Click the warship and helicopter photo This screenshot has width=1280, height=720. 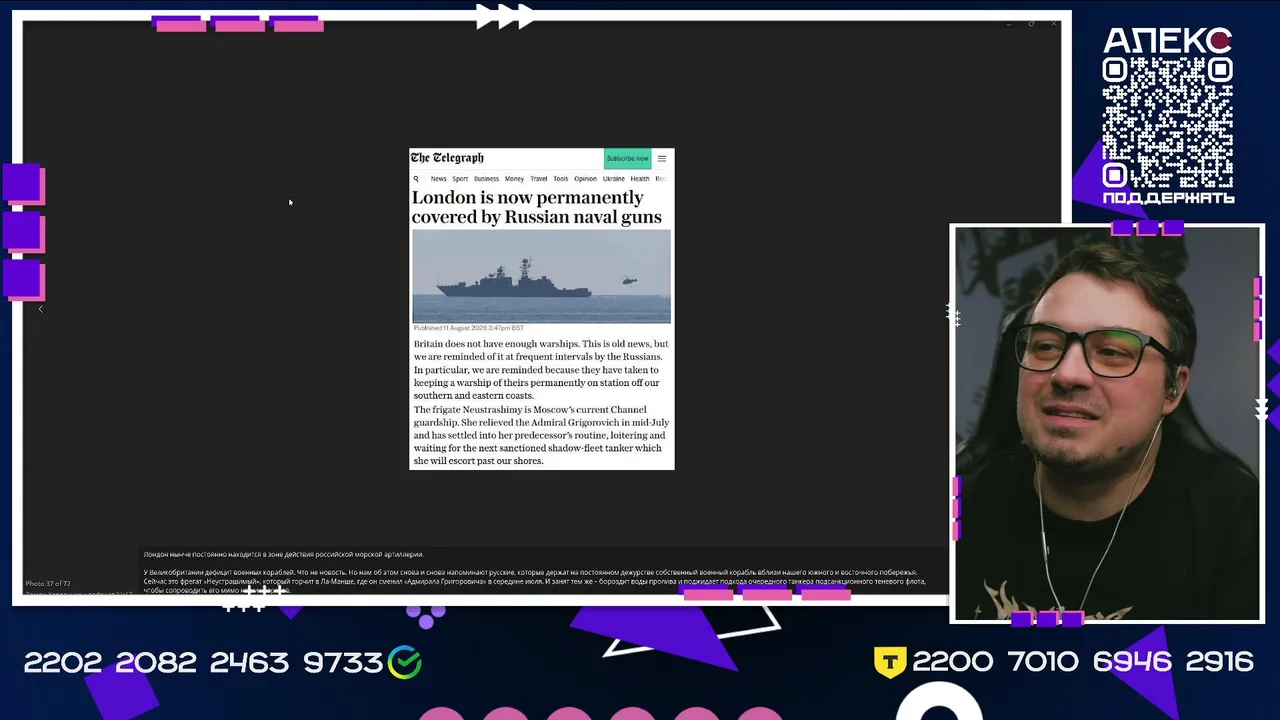click(x=542, y=276)
